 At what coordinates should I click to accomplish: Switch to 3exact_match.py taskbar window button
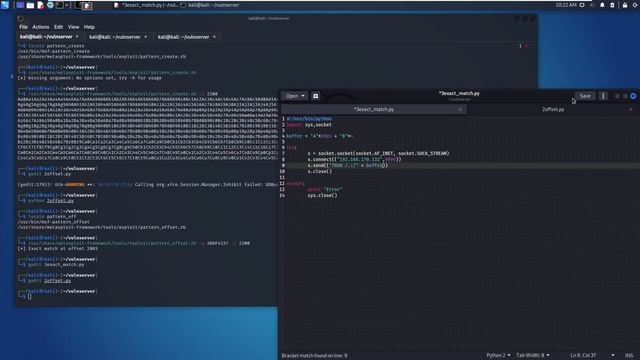tap(146, 5)
